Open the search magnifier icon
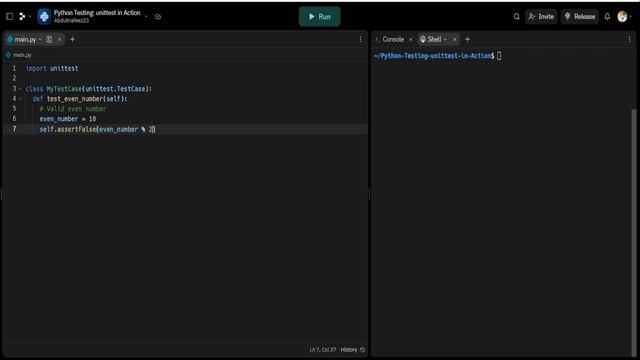640x360 pixels. coord(516,16)
